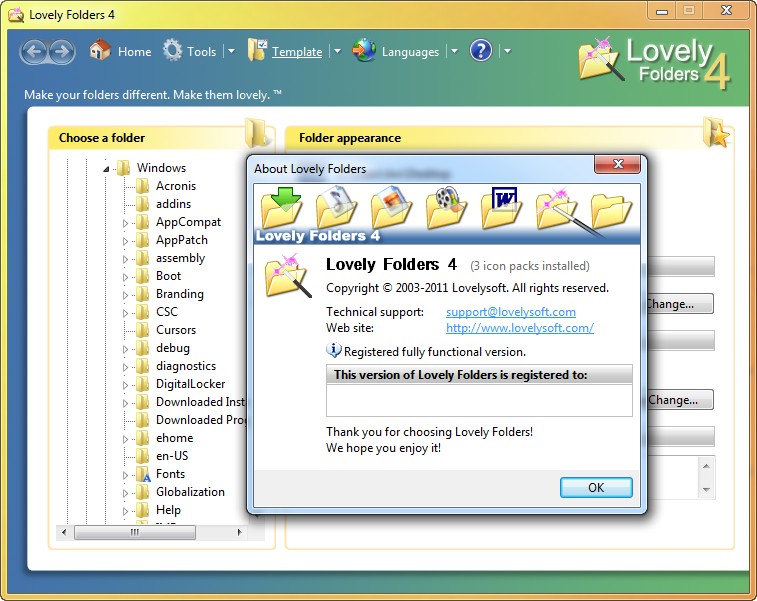Image resolution: width=757 pixels, height=601 pixels.
Task: Click OK in the About dialog
Action: [x=596, y=488]
